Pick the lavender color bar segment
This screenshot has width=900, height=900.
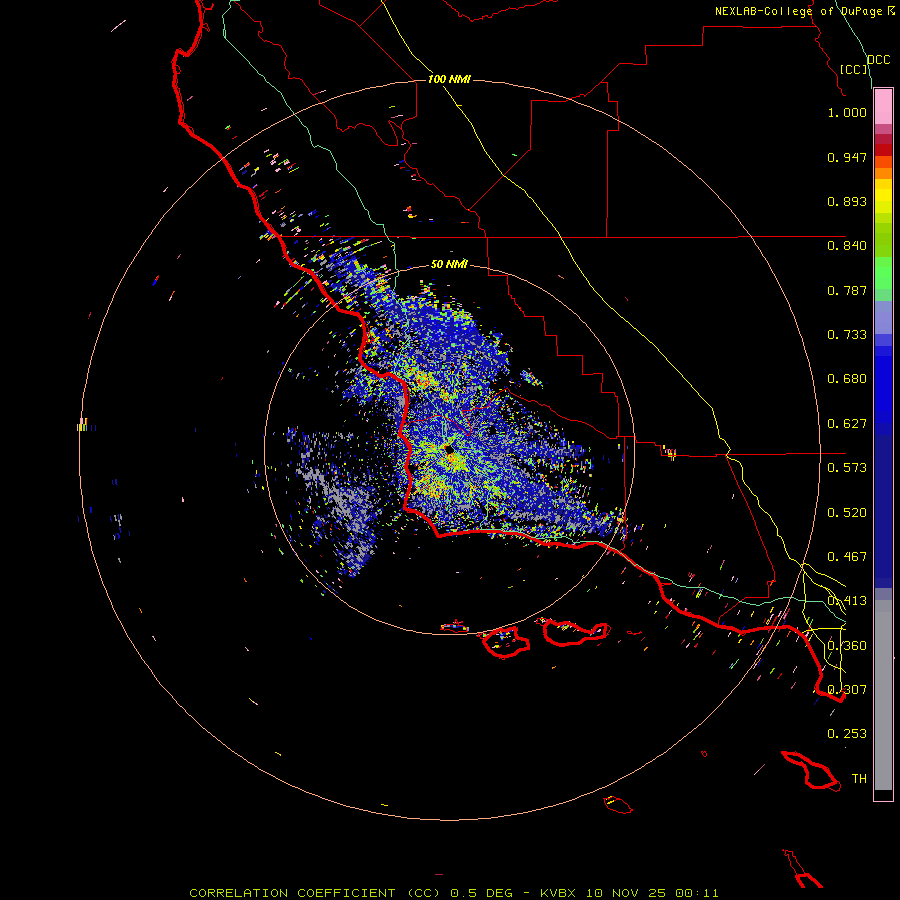(883, 317)
